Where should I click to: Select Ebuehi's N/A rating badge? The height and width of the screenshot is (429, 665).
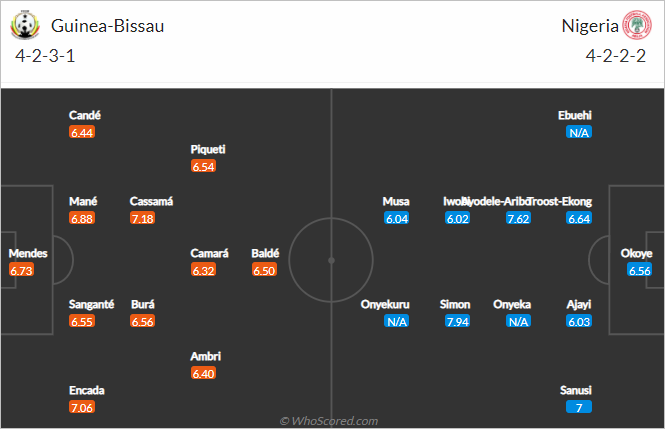coord(579,132)
